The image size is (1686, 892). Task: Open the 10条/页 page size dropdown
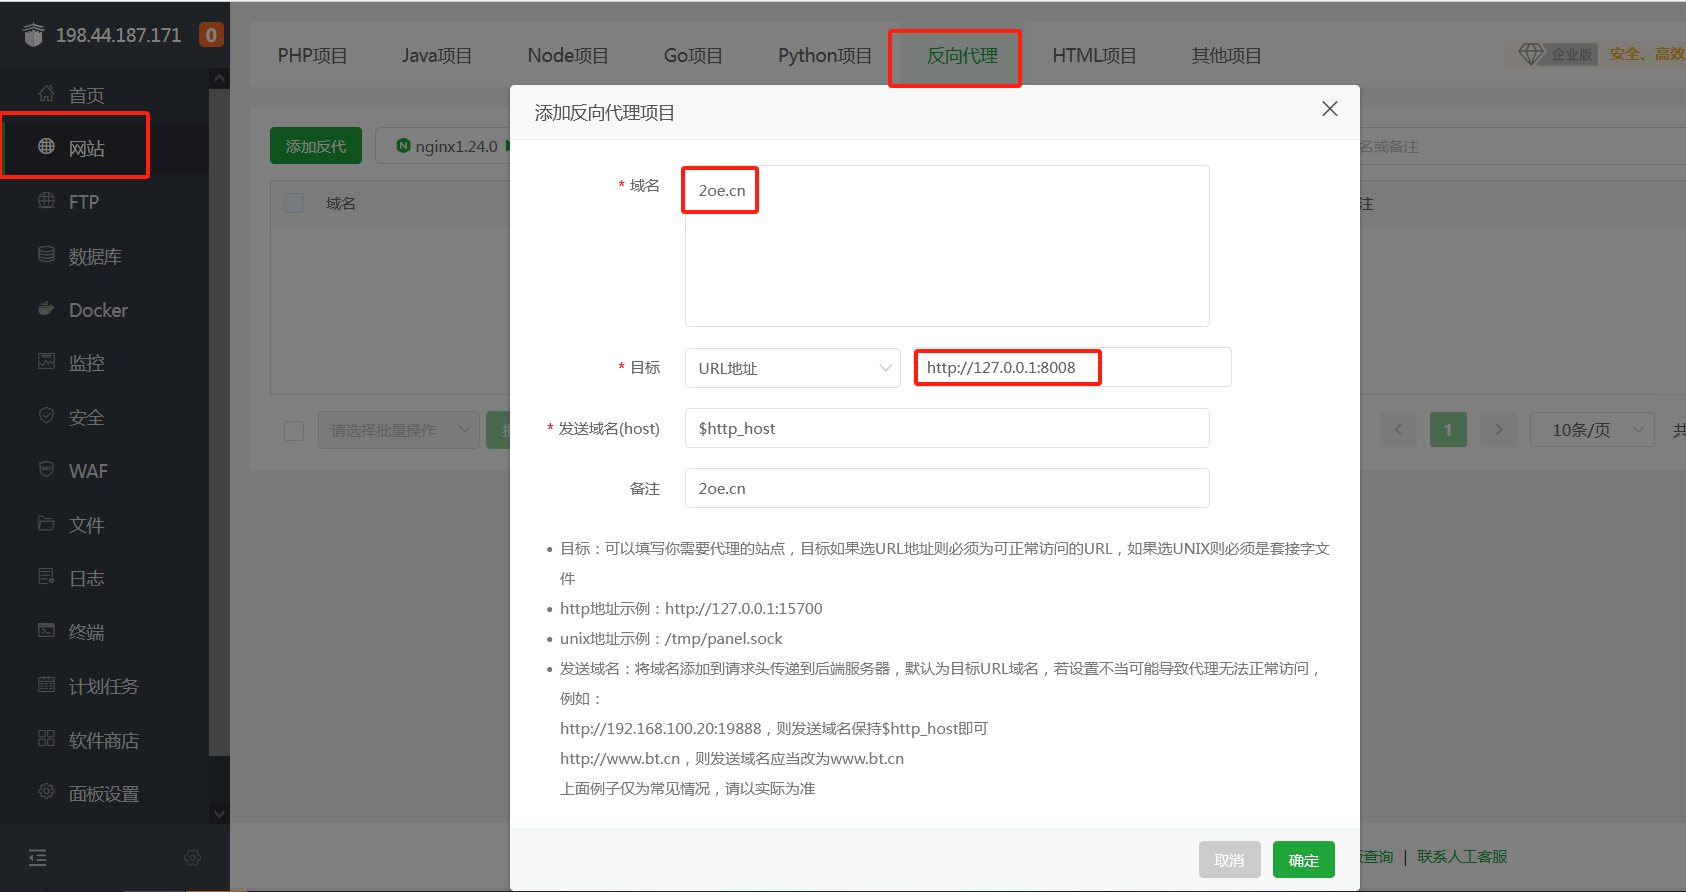pyautogui.click(x=1592, y=430)
